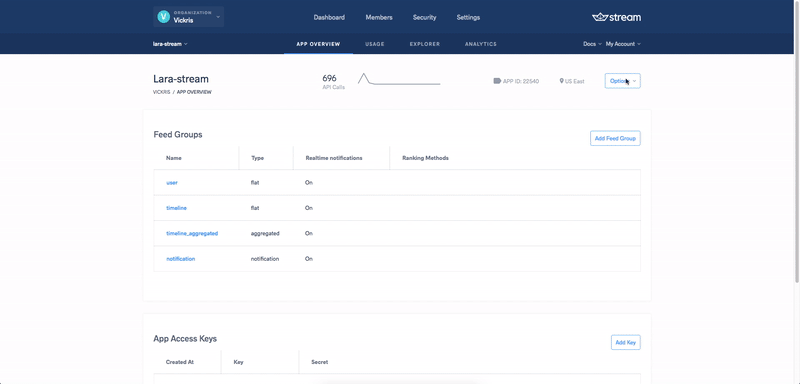Open the Security page
The image size is (800, 384).
point(424,17)
